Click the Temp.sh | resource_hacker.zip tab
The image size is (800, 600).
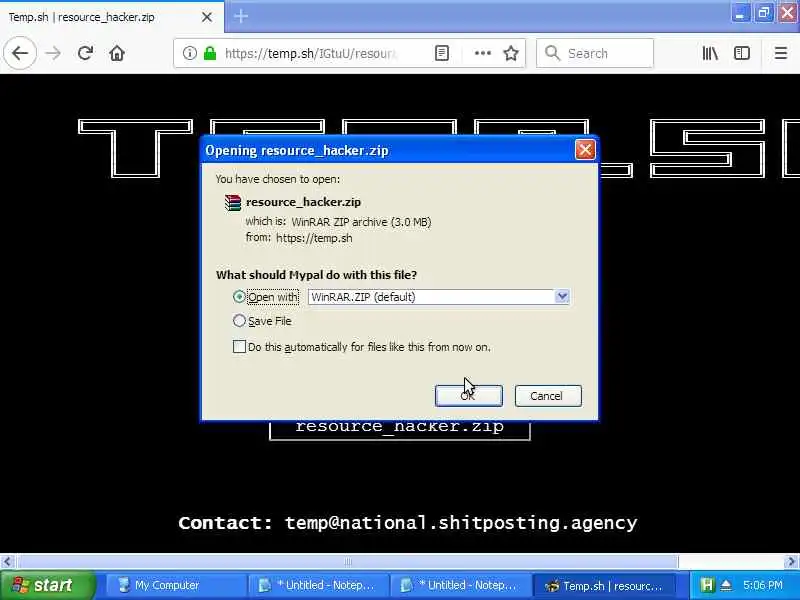(x=111, y=17)
